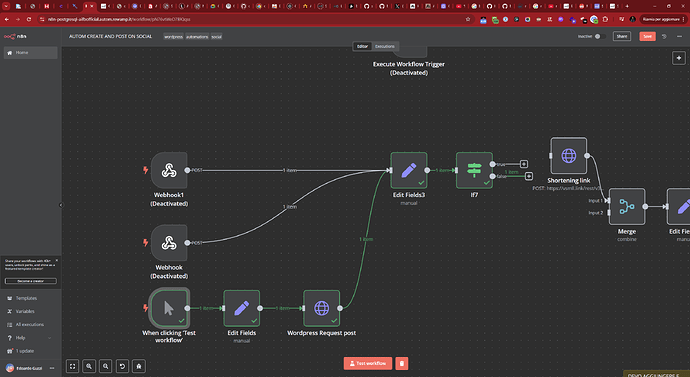Viewport: 690px width, 377px height.
Task: Open the workflow history icon
Action: [664, 37]
